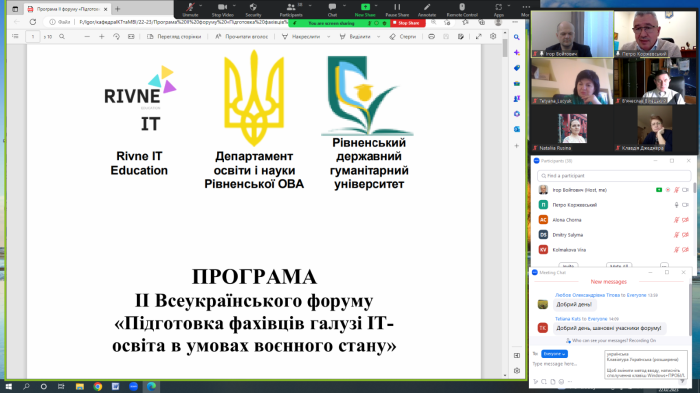This screenshot has height=393, width=700.
Task: Enter PDF full screen mode
Action: (x=479, y=37)
